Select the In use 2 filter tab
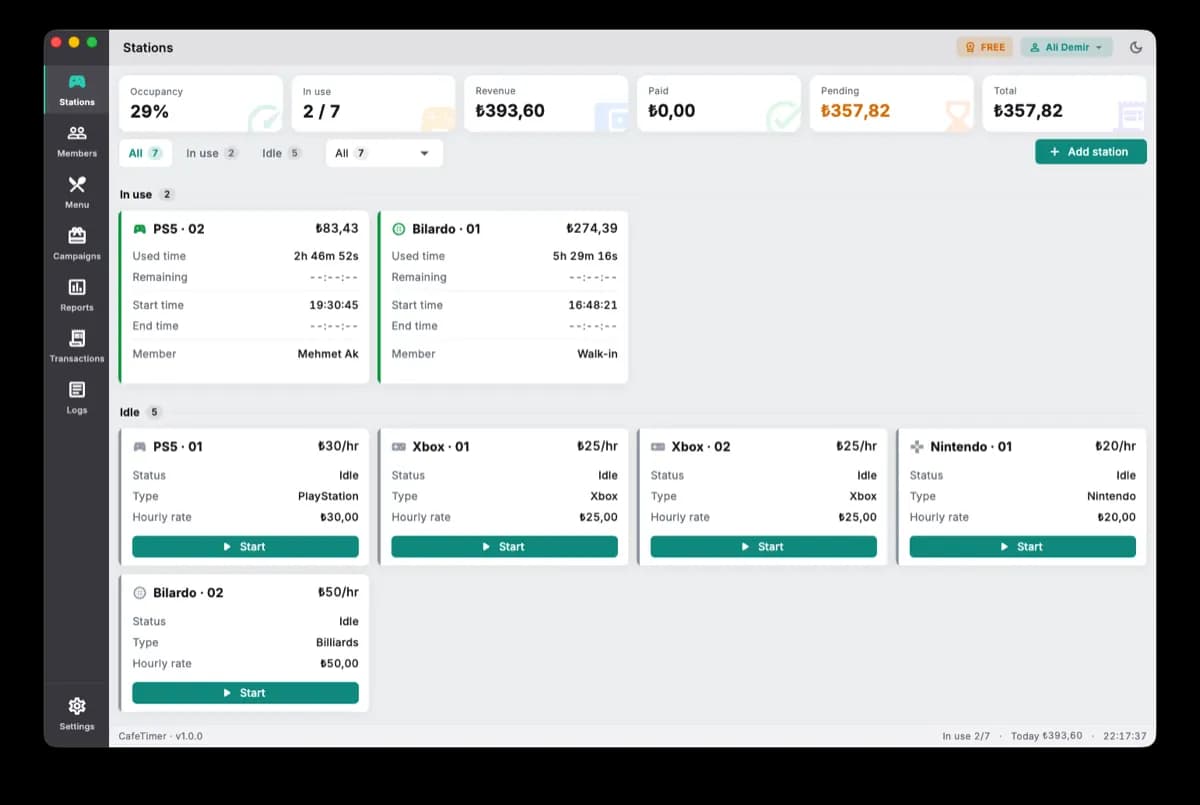The image size is (1200, 805). 212,153
